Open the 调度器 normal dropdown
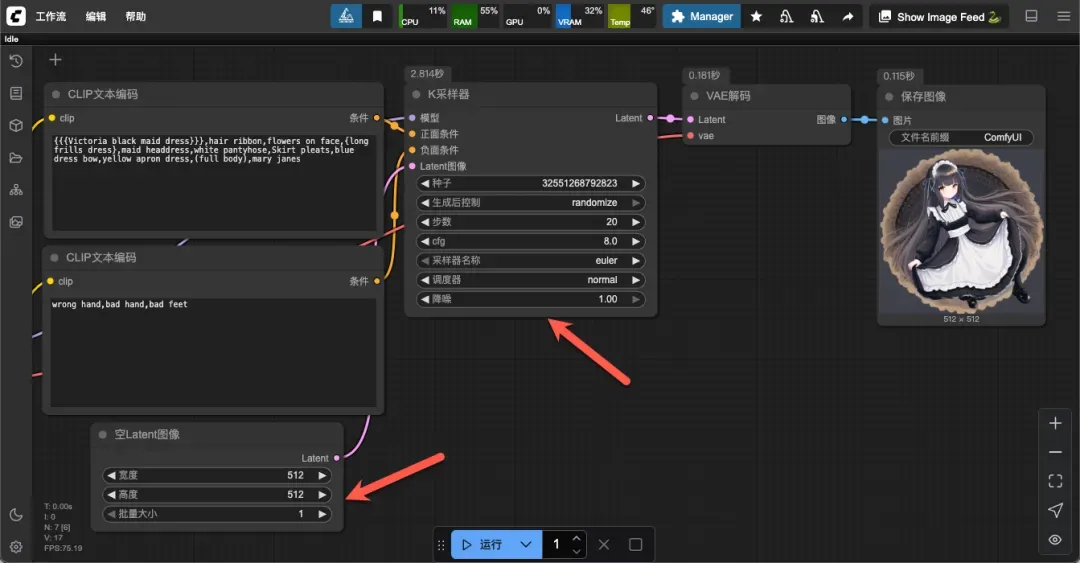1080x563 pixels. tap(530, 280)
